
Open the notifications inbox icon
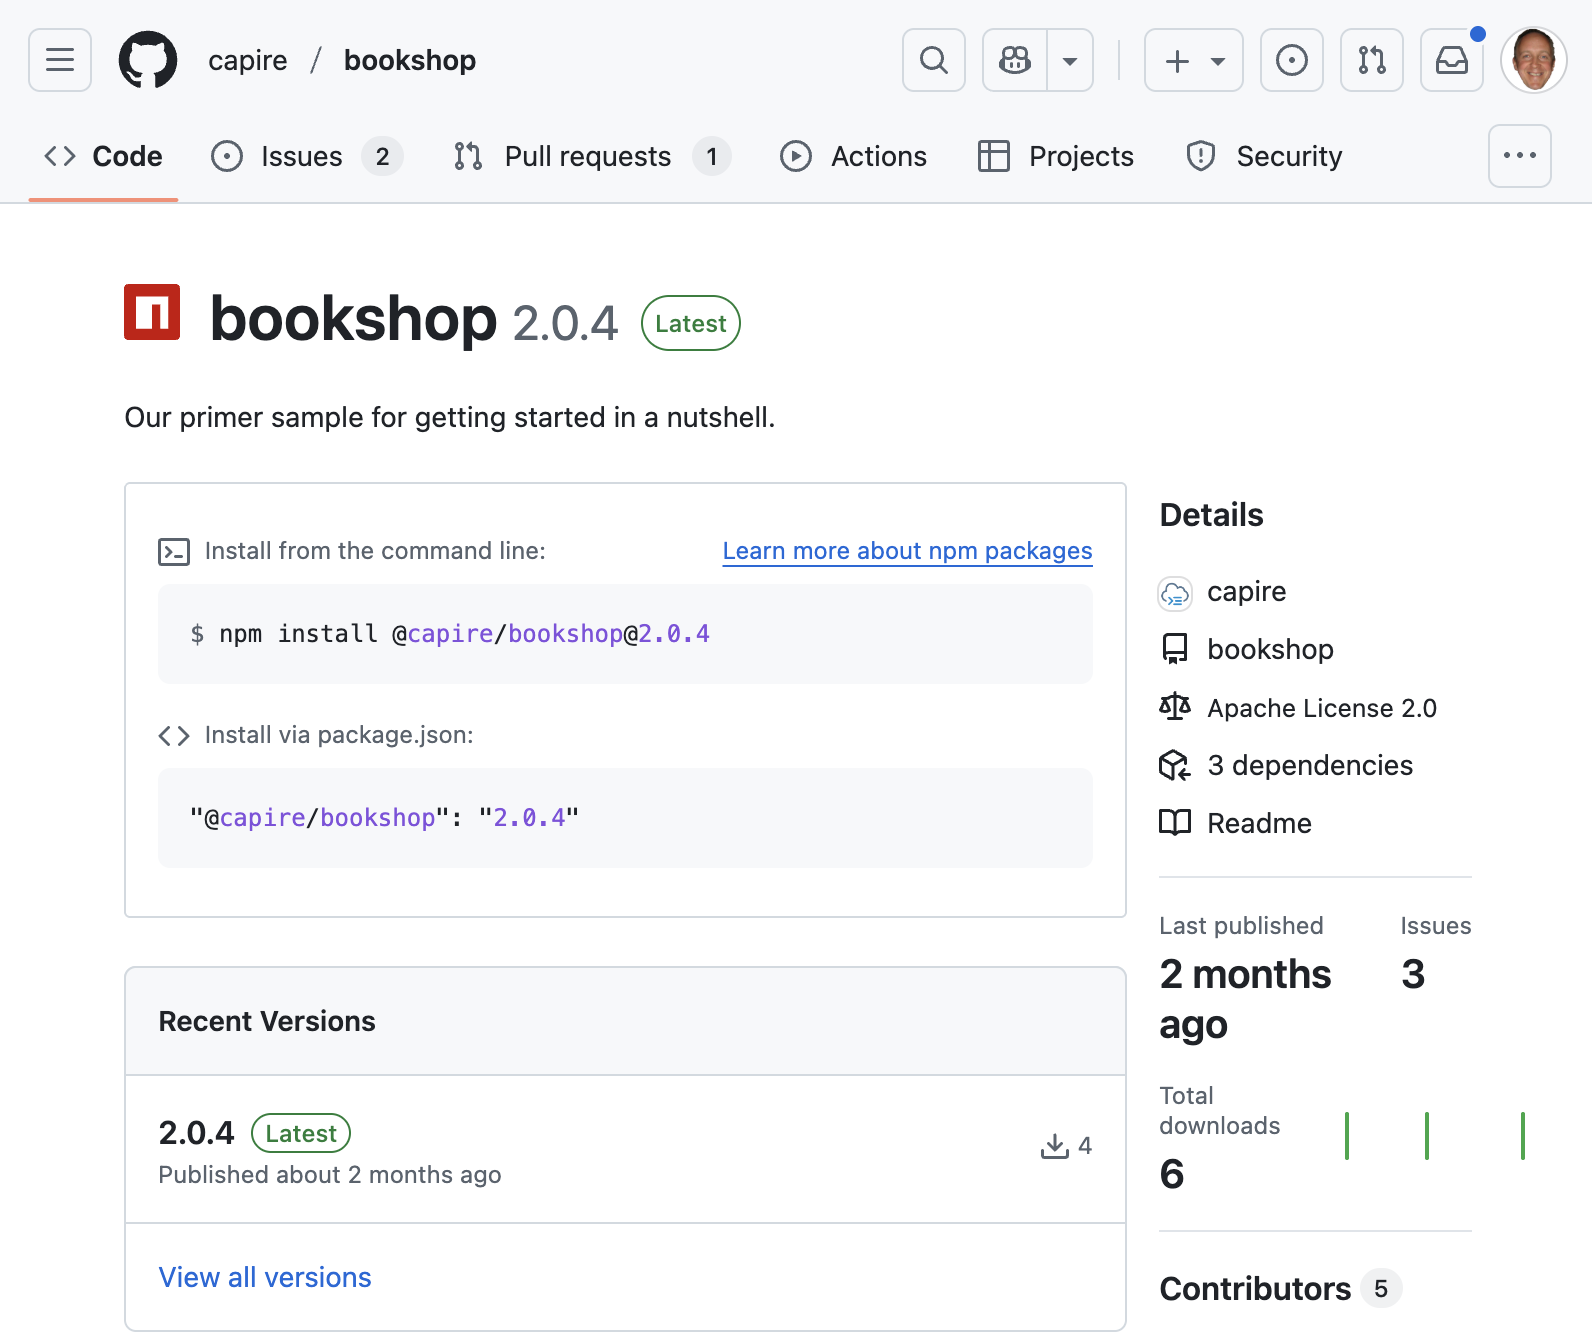pyautogui.click(x=1452, y=60)
